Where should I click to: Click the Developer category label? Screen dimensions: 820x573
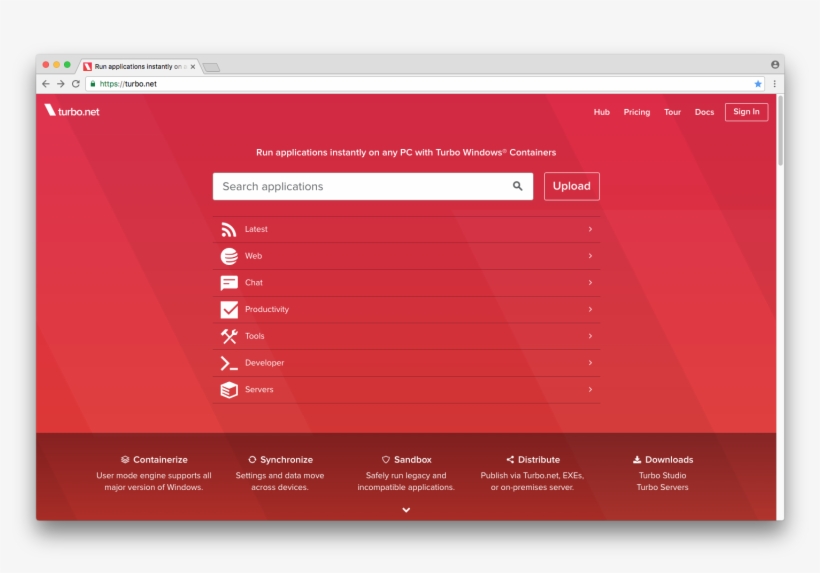click(x=264, y=363)
